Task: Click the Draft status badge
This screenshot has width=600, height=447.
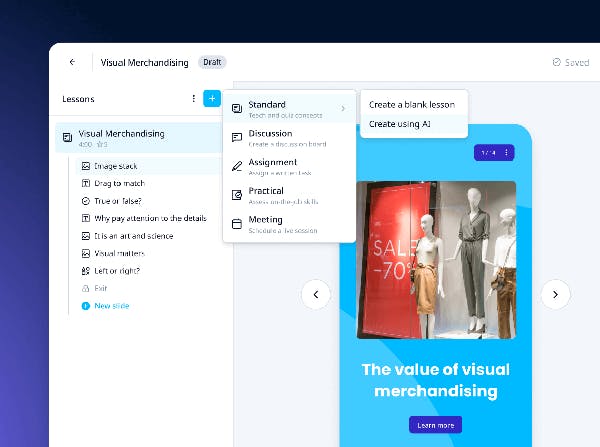Action: pos(212,62)
